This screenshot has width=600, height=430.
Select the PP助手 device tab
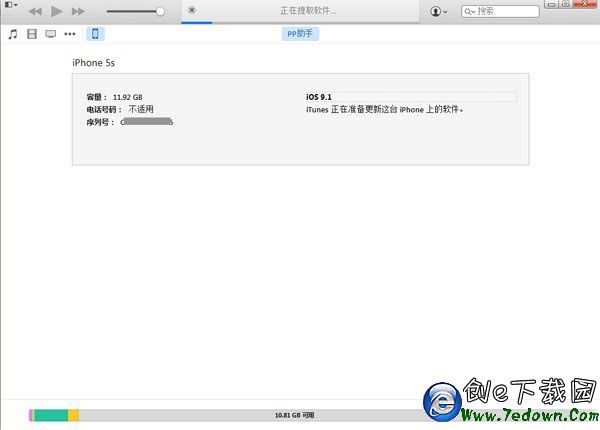click(x=300, y=34)
